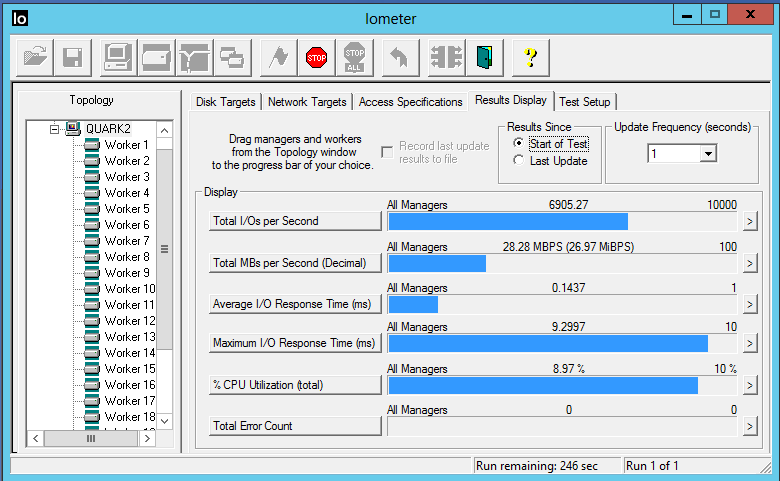Expand details arrow for Total I/Os per Second
This screenshot has height=481, width=780.
[x=750, y=221]
